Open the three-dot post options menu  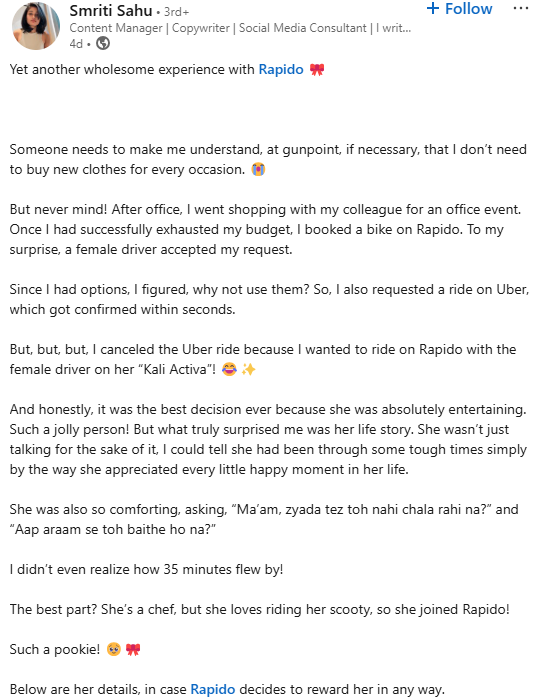[521, 9]
